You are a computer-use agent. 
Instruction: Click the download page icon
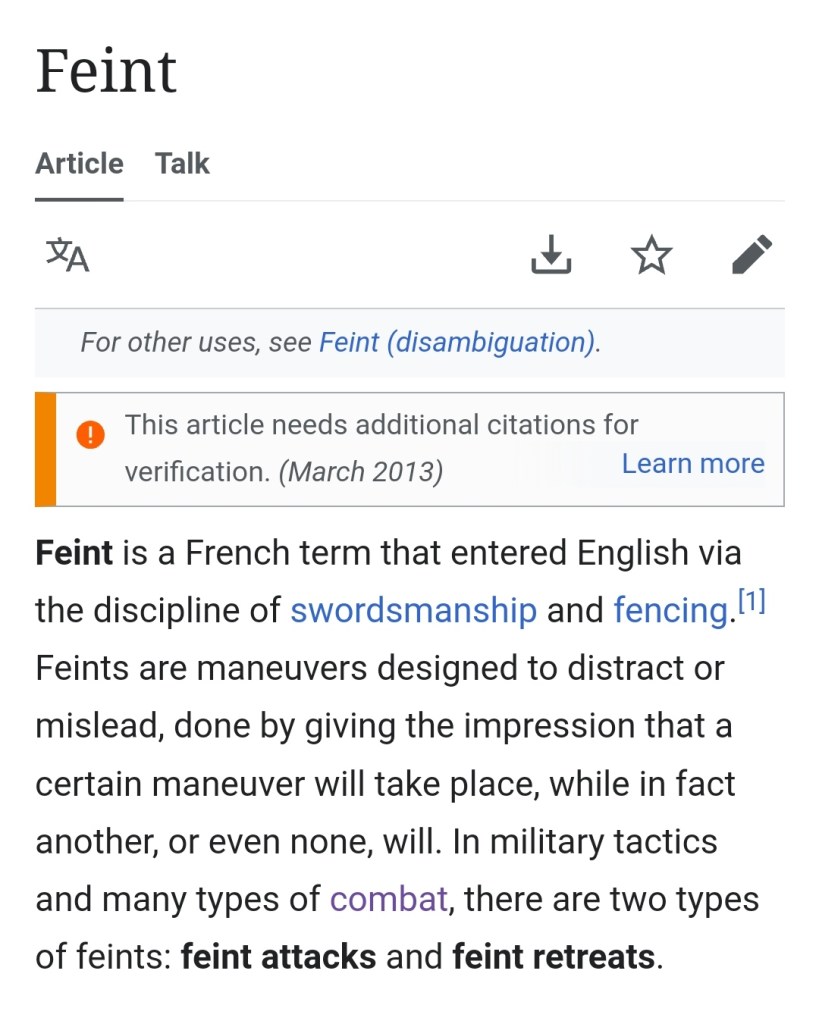point(551,256)
